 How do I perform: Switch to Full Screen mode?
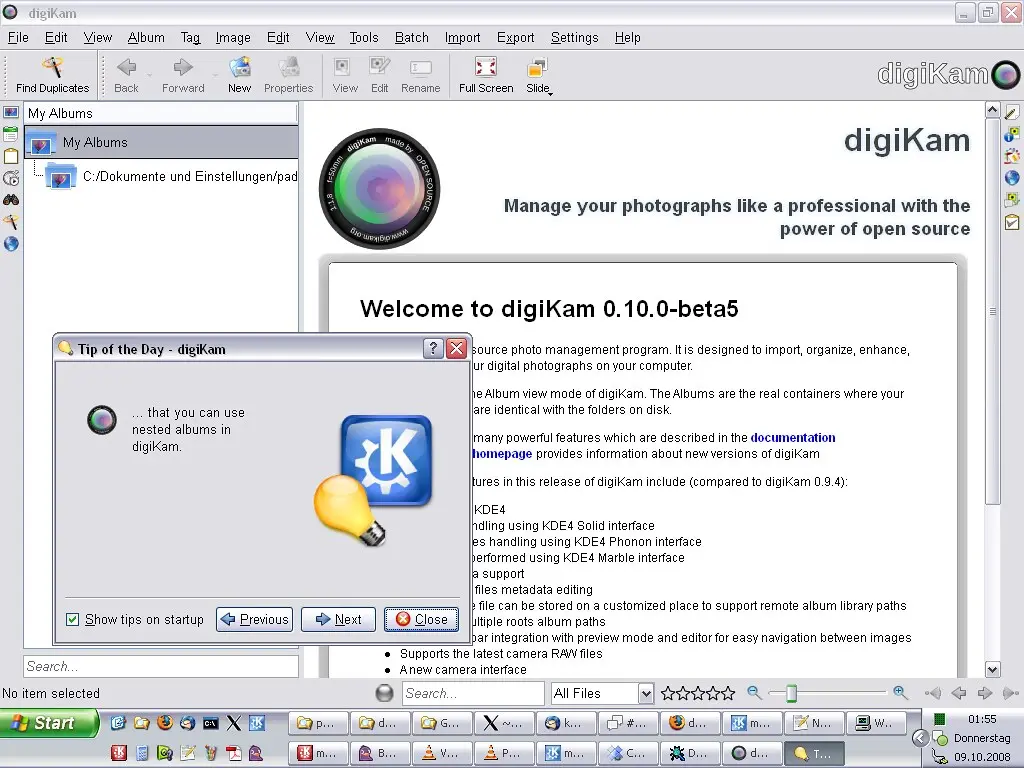486,74
